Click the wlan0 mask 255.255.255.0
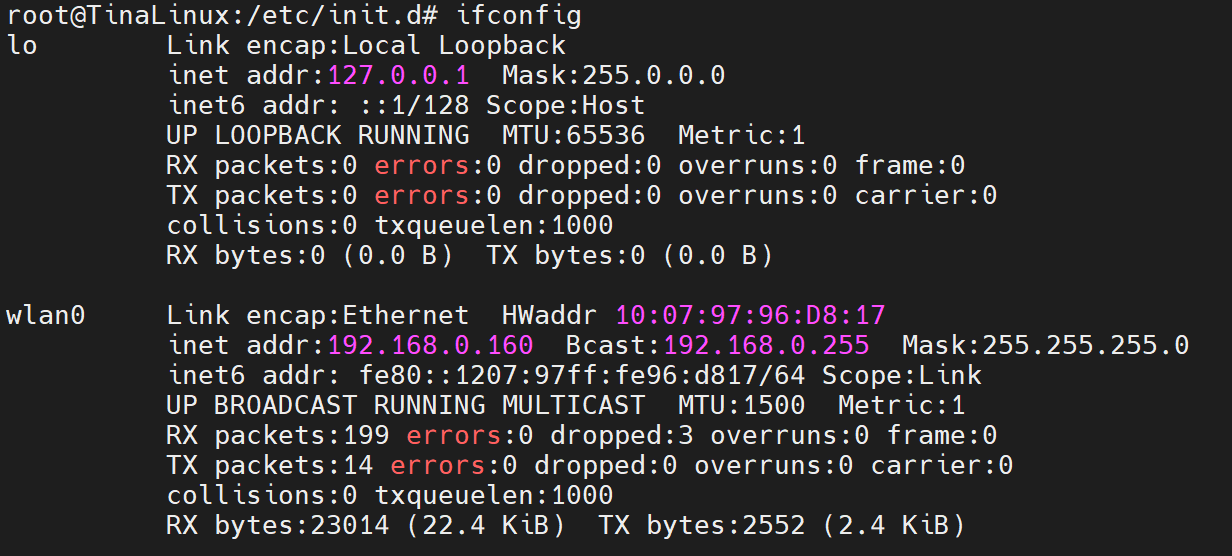1232x556 pixels. point(1085,346)
